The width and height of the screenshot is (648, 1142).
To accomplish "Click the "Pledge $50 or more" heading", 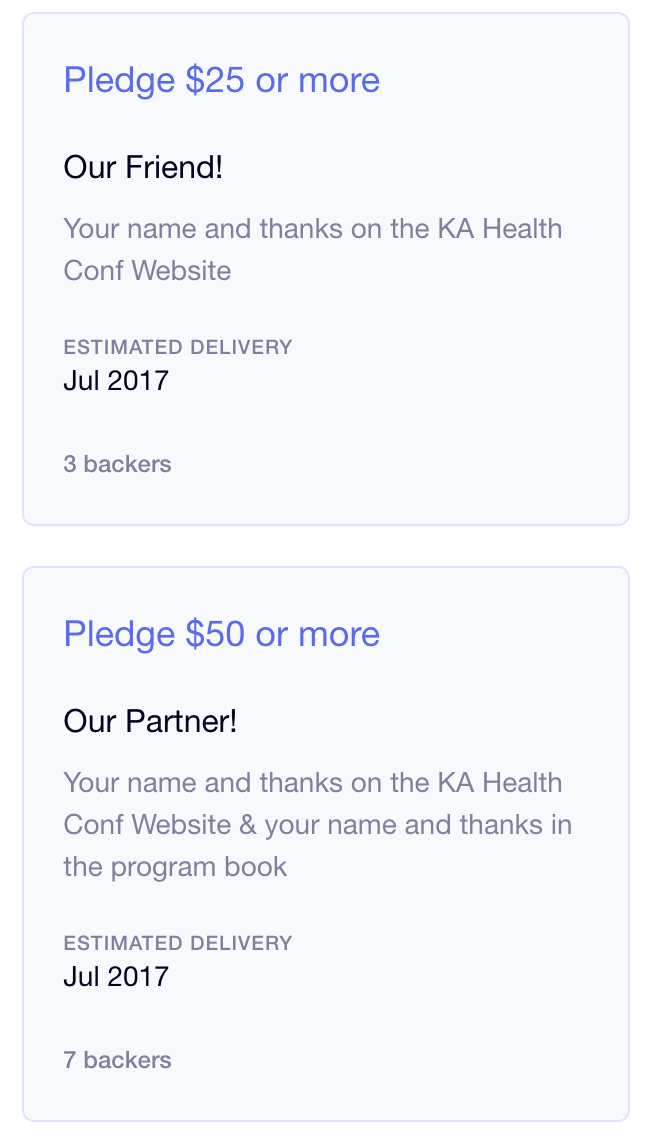I will click(221, 634).
